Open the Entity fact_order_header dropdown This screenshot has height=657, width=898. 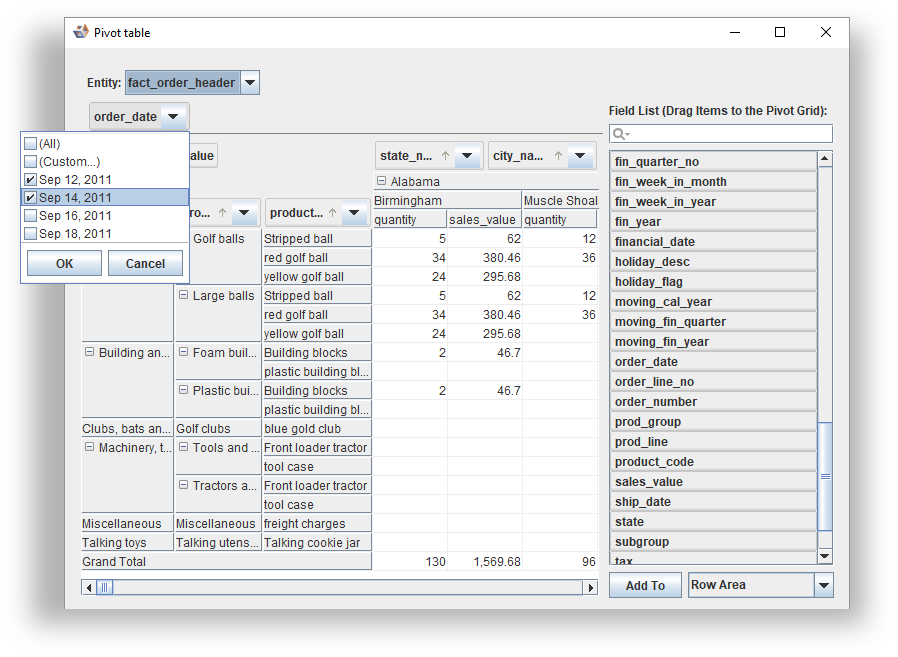pyautogui.click(x=250, y=83)
